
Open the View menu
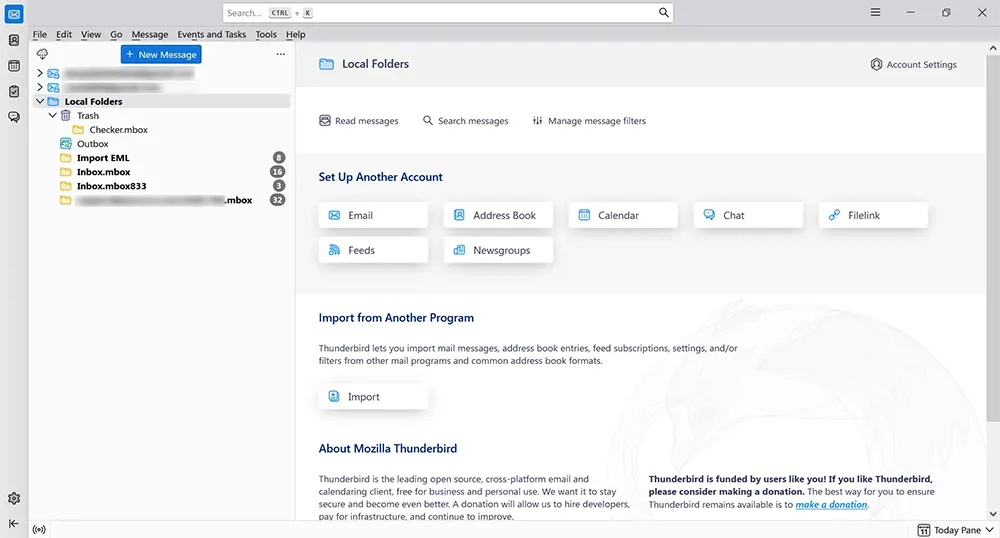[91, 34]
